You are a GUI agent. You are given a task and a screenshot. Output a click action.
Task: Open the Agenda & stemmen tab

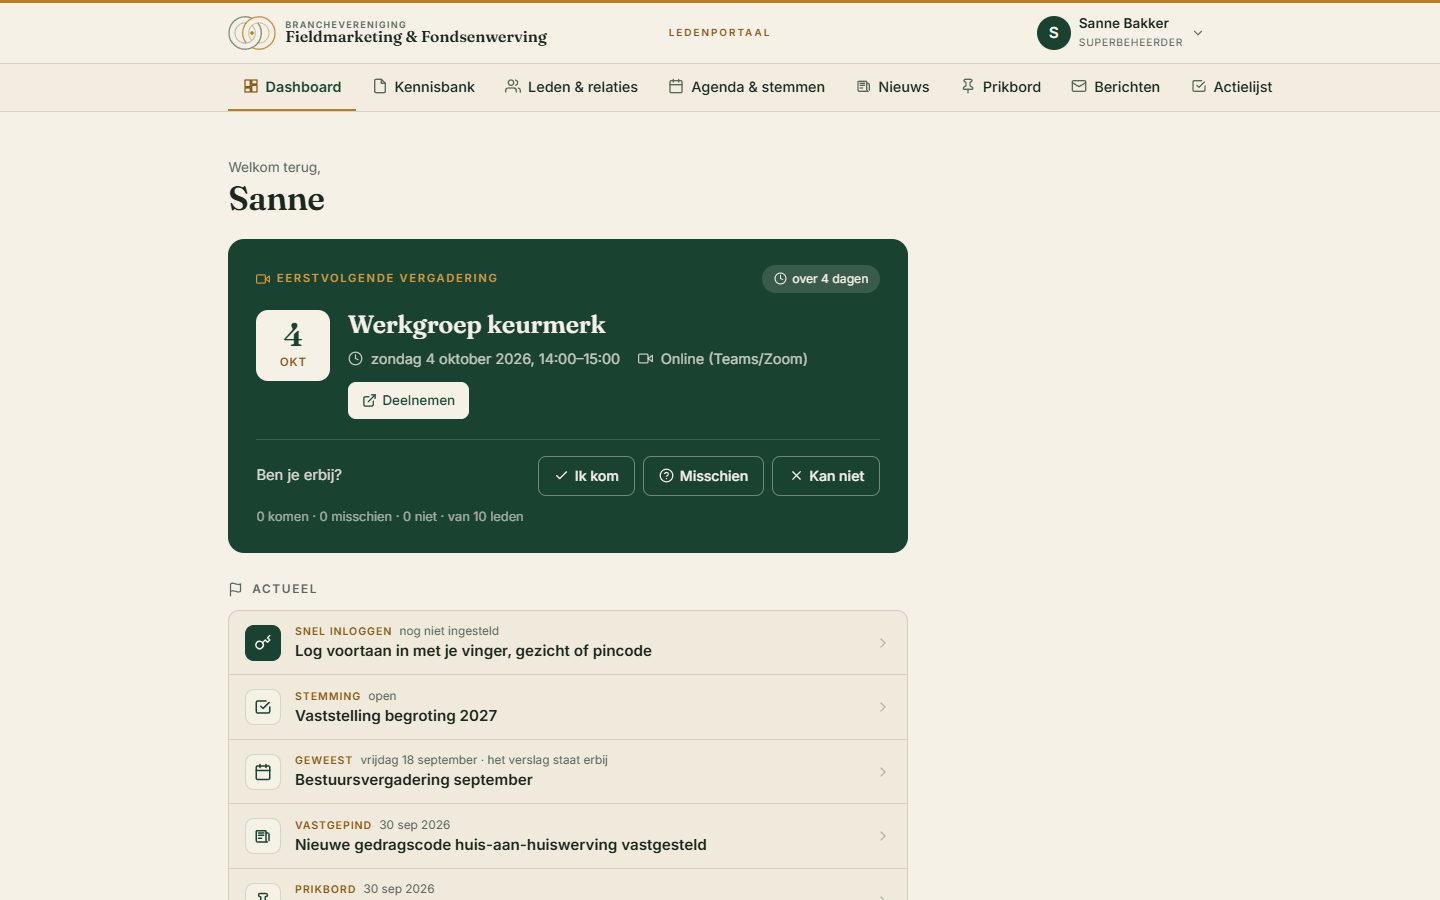point(747,87)
